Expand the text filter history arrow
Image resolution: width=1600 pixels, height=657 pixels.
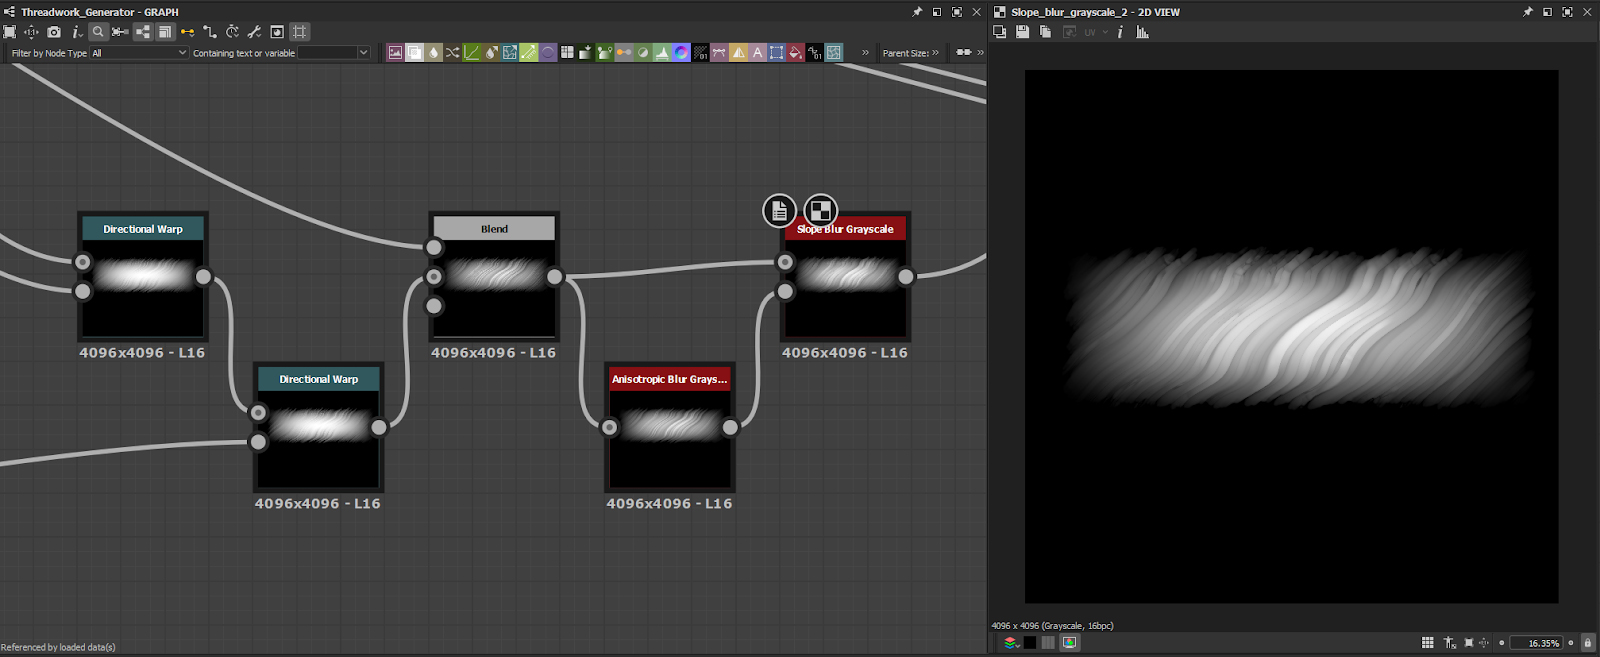click(363, 53)
